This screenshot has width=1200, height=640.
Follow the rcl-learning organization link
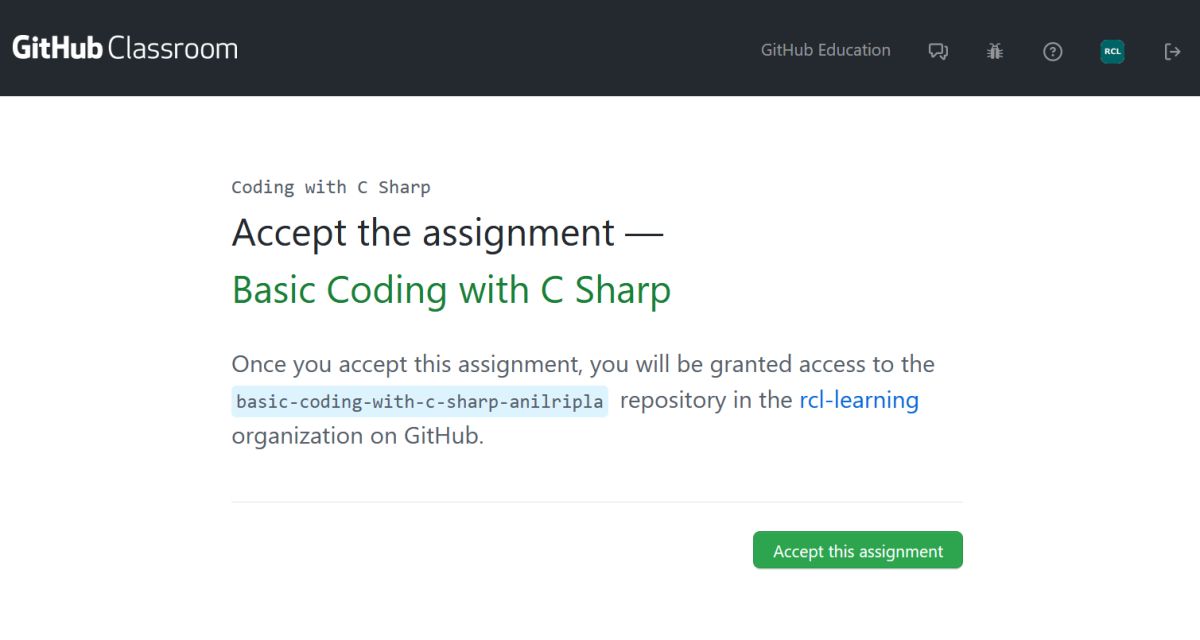coord(858,400)
